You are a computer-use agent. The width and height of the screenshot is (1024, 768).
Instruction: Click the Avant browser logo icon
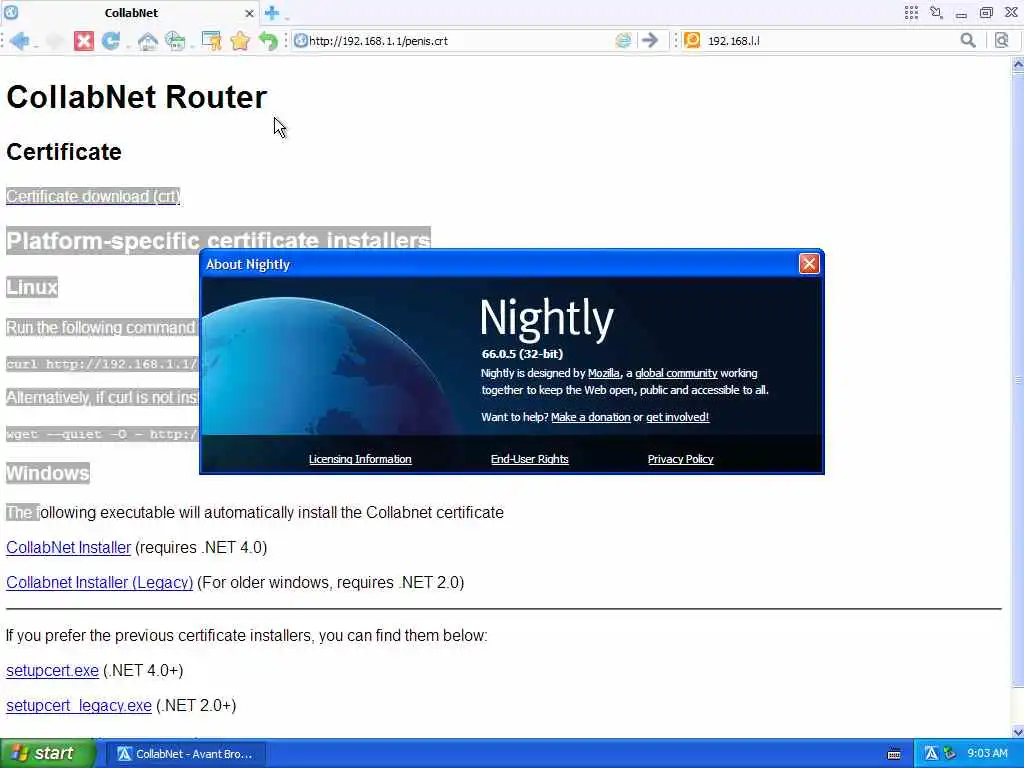pos(11,12)
